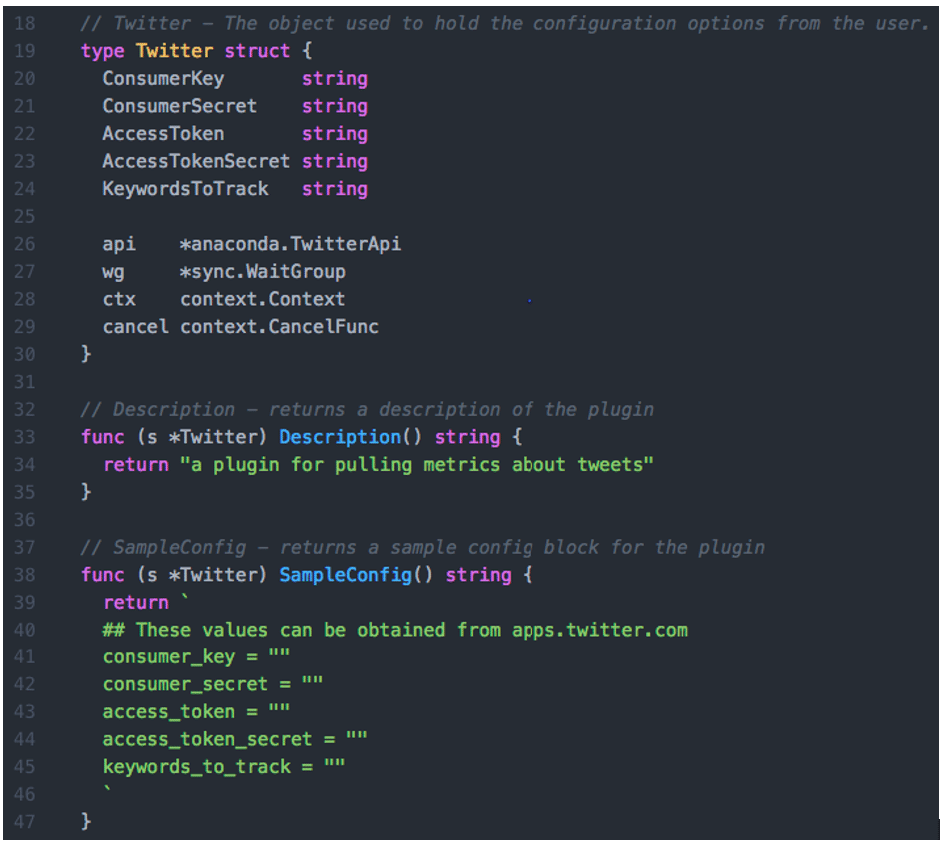
Task: Click the AccessTokenSecret struct field
Action: coord(196,161)
